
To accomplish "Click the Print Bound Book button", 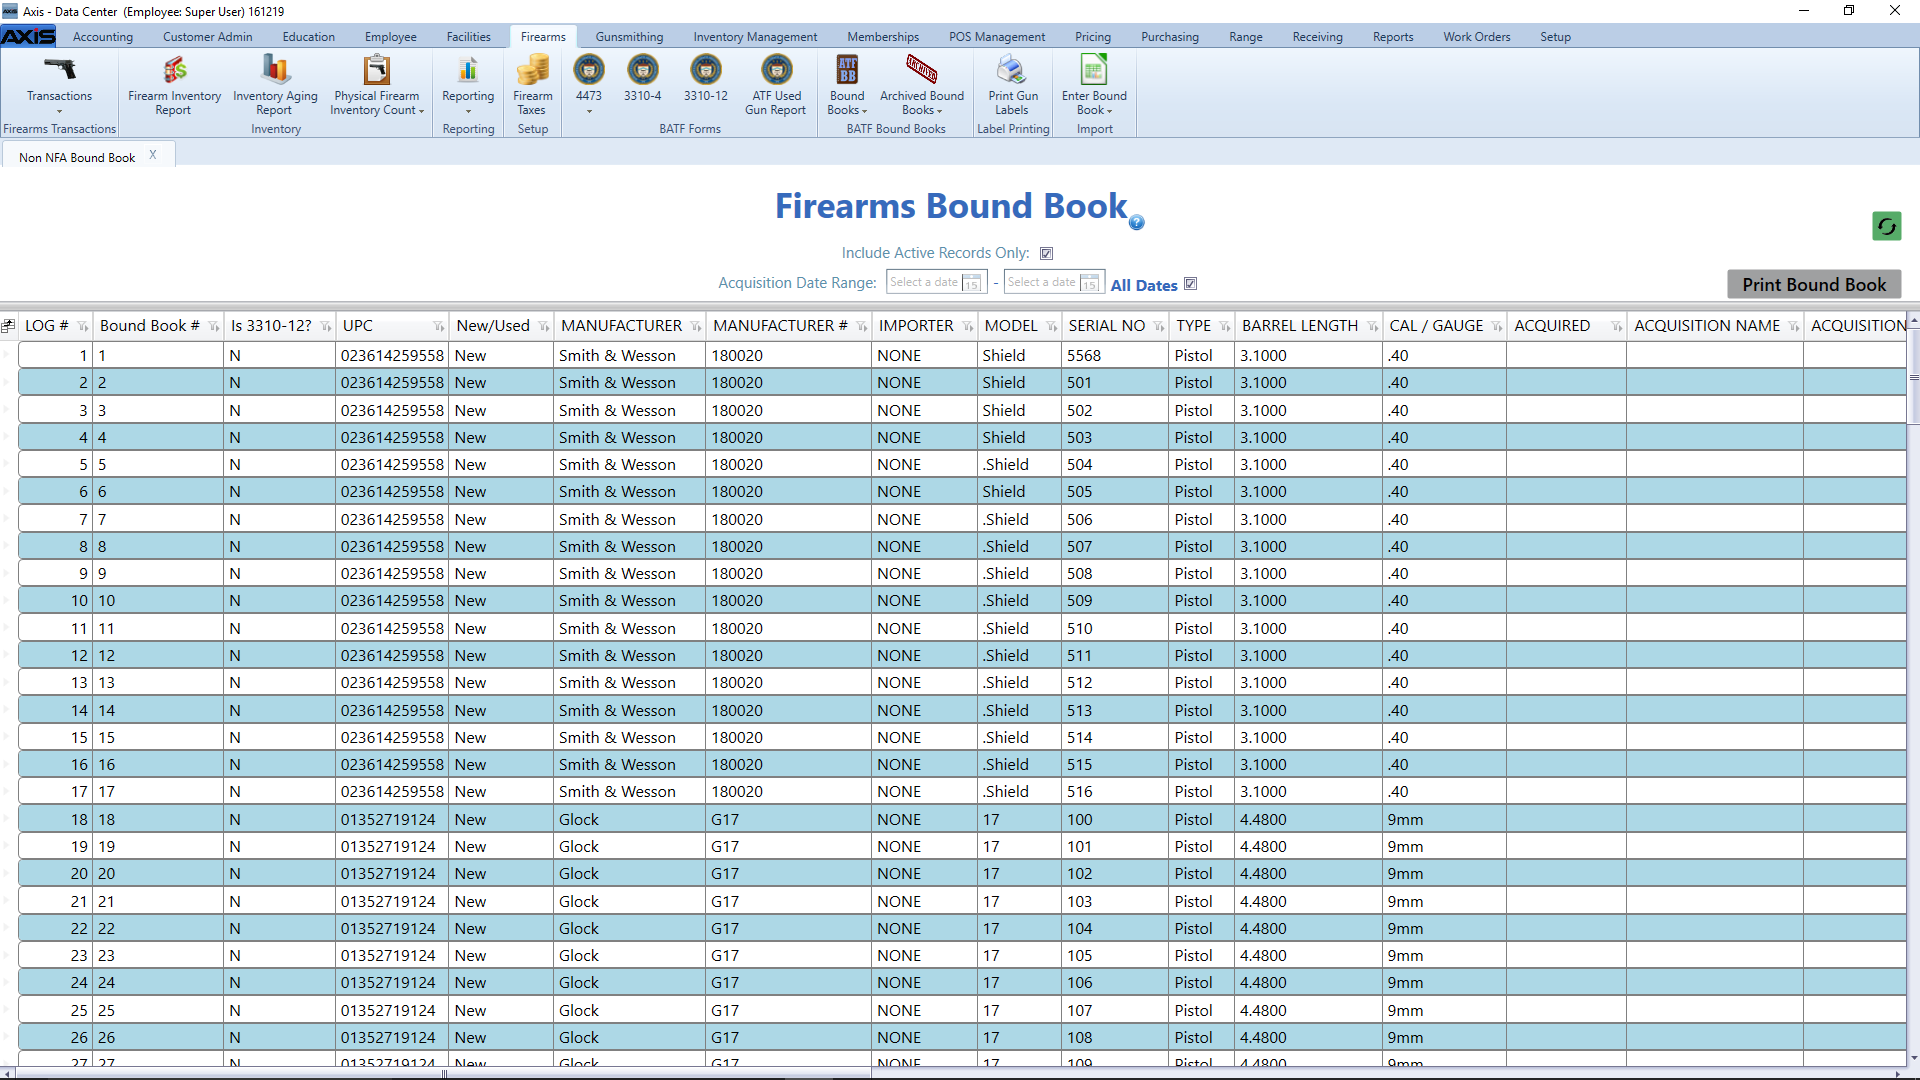I will [x=1814, y=285].
